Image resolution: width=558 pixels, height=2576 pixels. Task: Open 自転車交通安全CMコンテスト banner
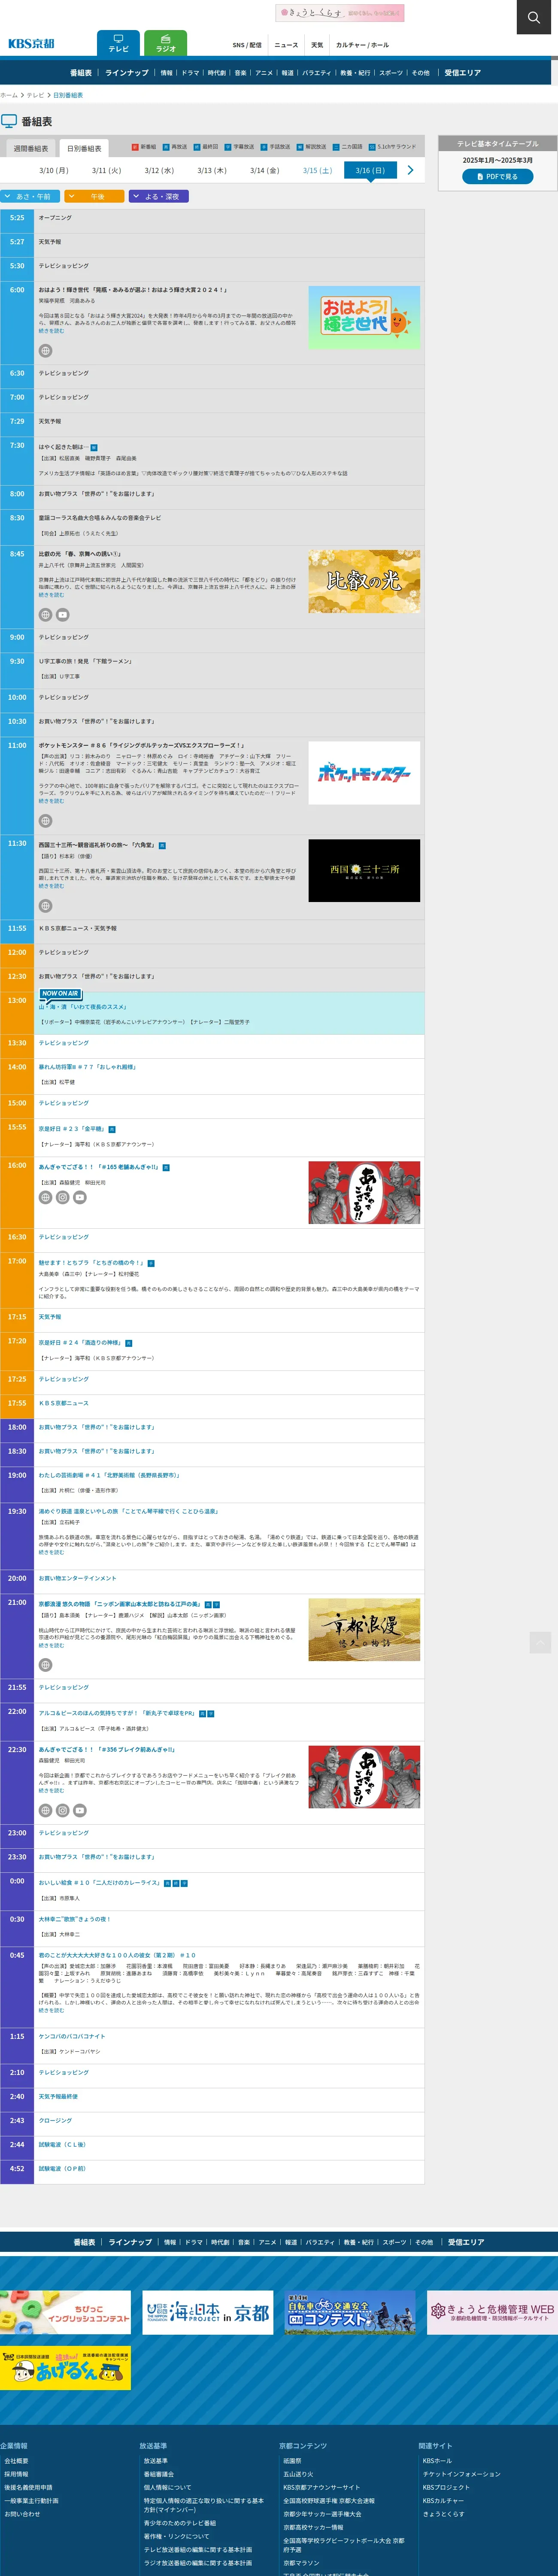pyautogui.click(x=350, y=2312)
